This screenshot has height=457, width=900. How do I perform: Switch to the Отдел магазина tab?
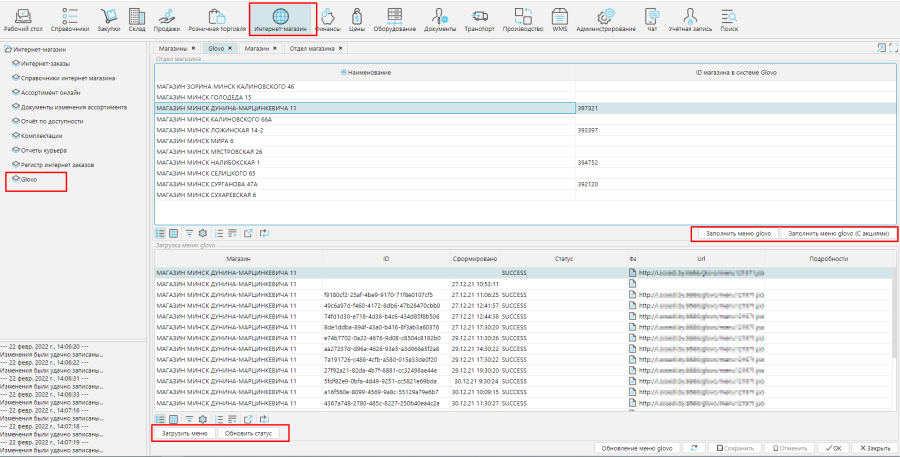pos(310,48)
